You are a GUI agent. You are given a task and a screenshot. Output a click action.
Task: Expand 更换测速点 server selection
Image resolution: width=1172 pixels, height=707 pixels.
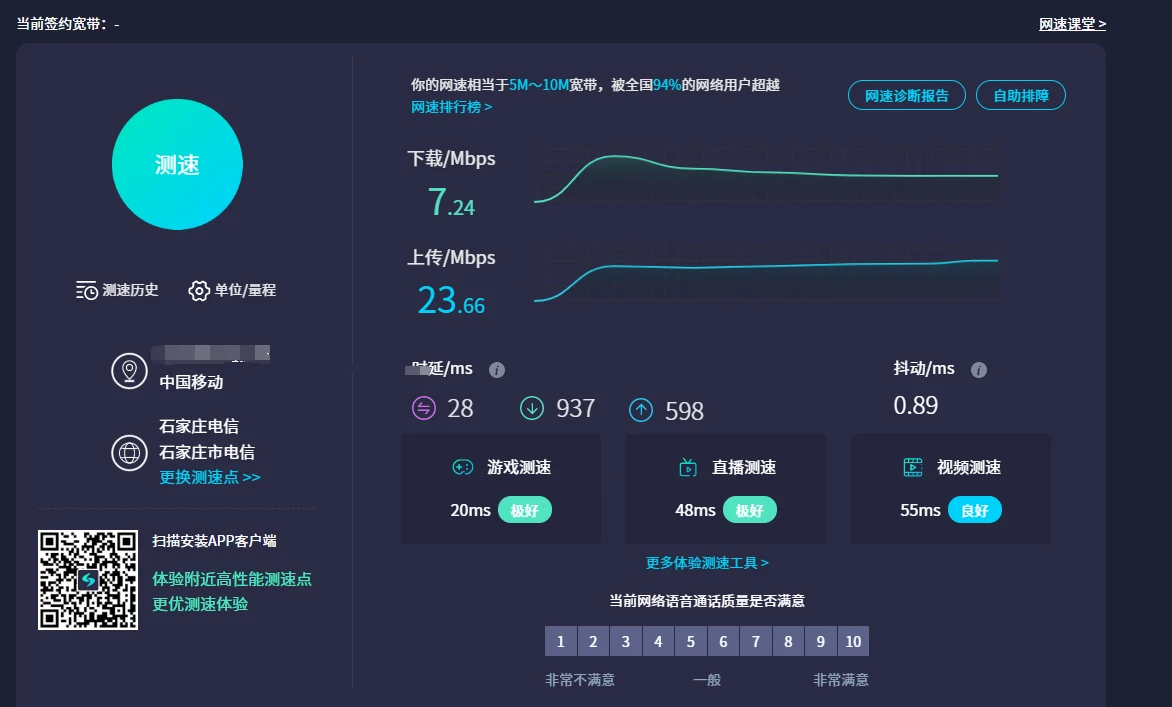210,477
